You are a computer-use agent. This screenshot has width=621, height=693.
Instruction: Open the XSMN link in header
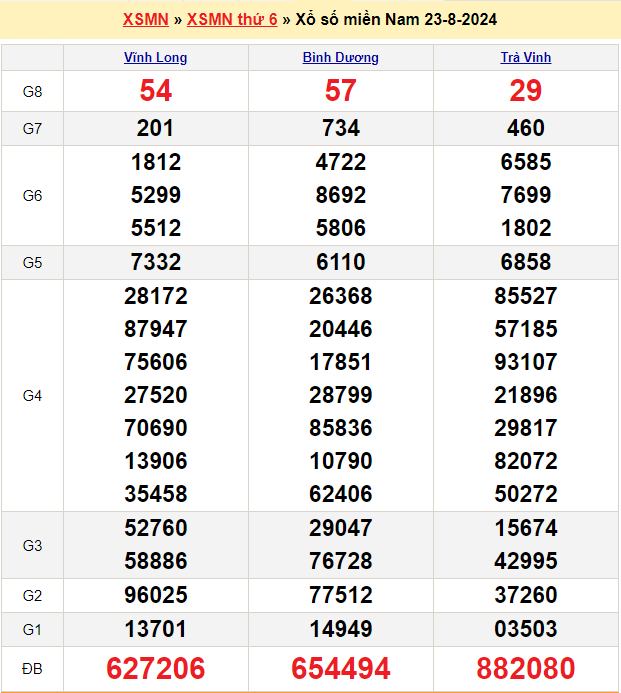click(145, 20)
